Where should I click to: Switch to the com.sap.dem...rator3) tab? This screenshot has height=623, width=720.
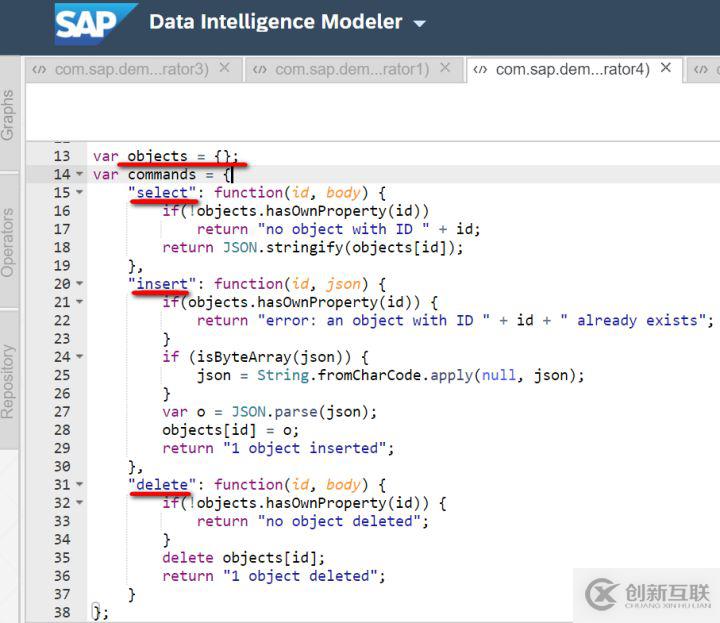point(130,69)
